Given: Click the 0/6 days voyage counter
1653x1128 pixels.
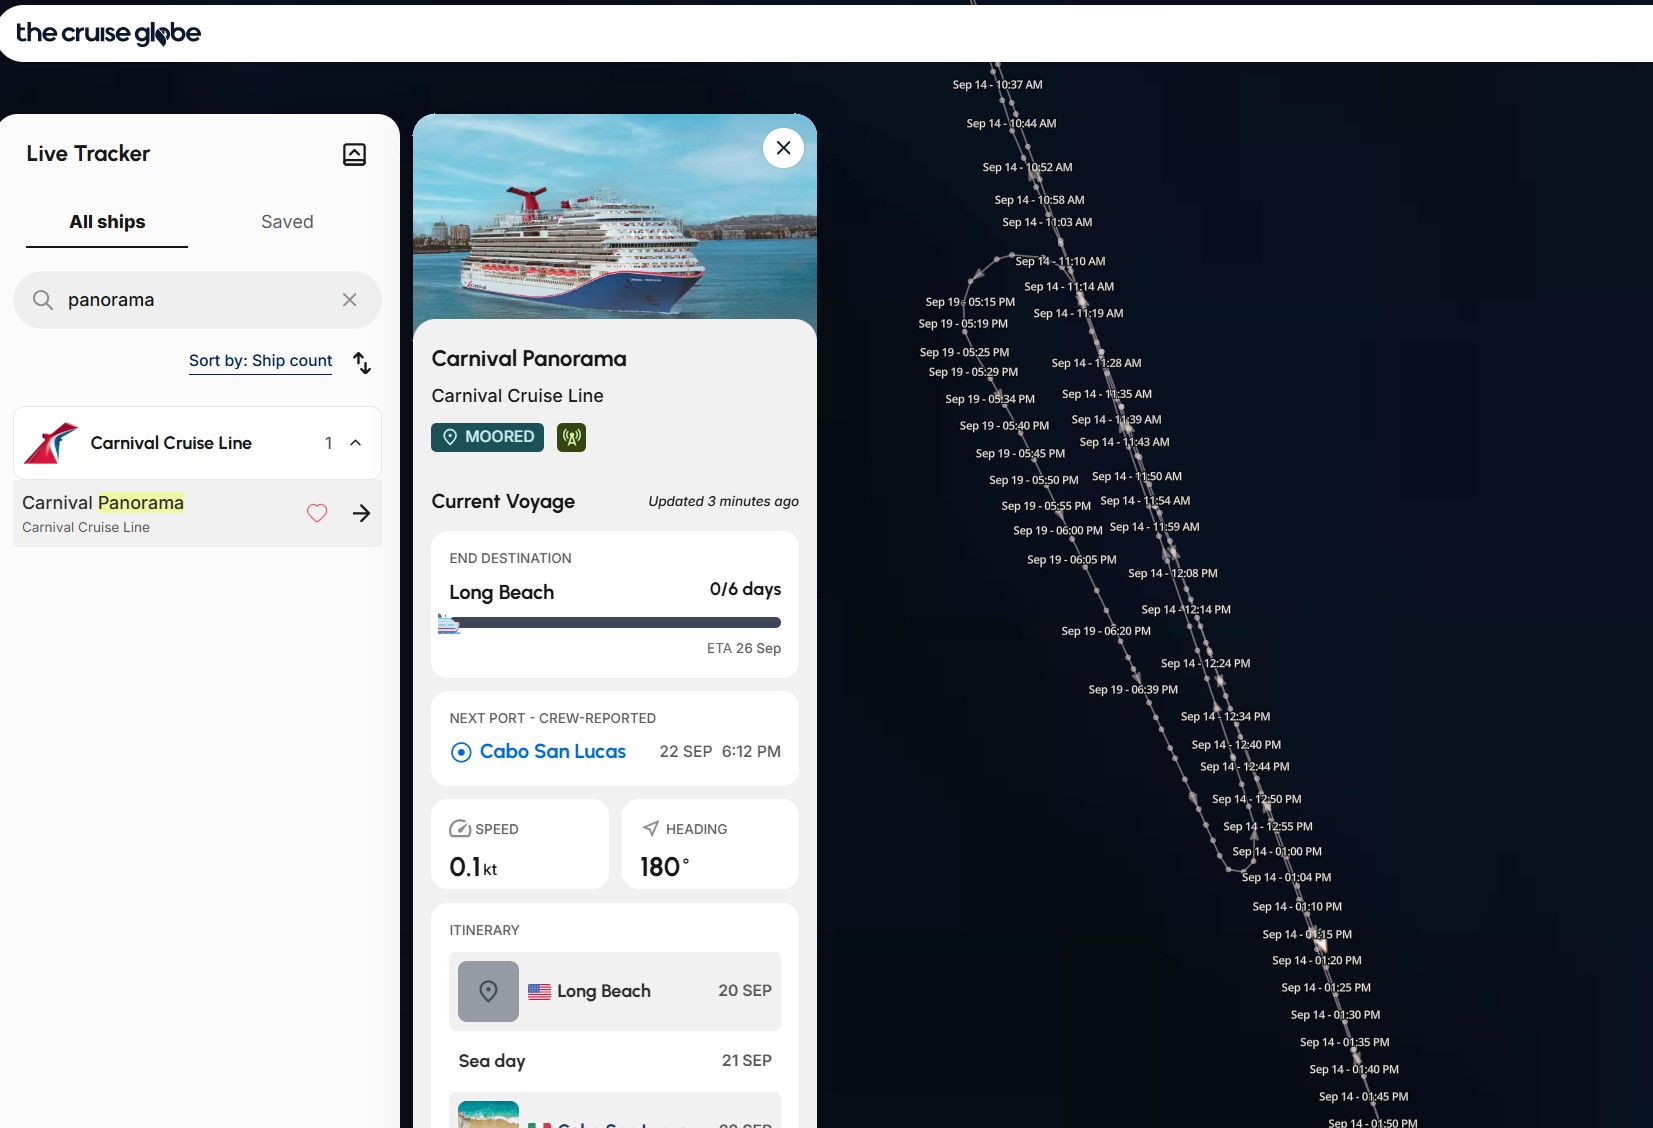Looking at the screenshot, I should pos(745,589).
